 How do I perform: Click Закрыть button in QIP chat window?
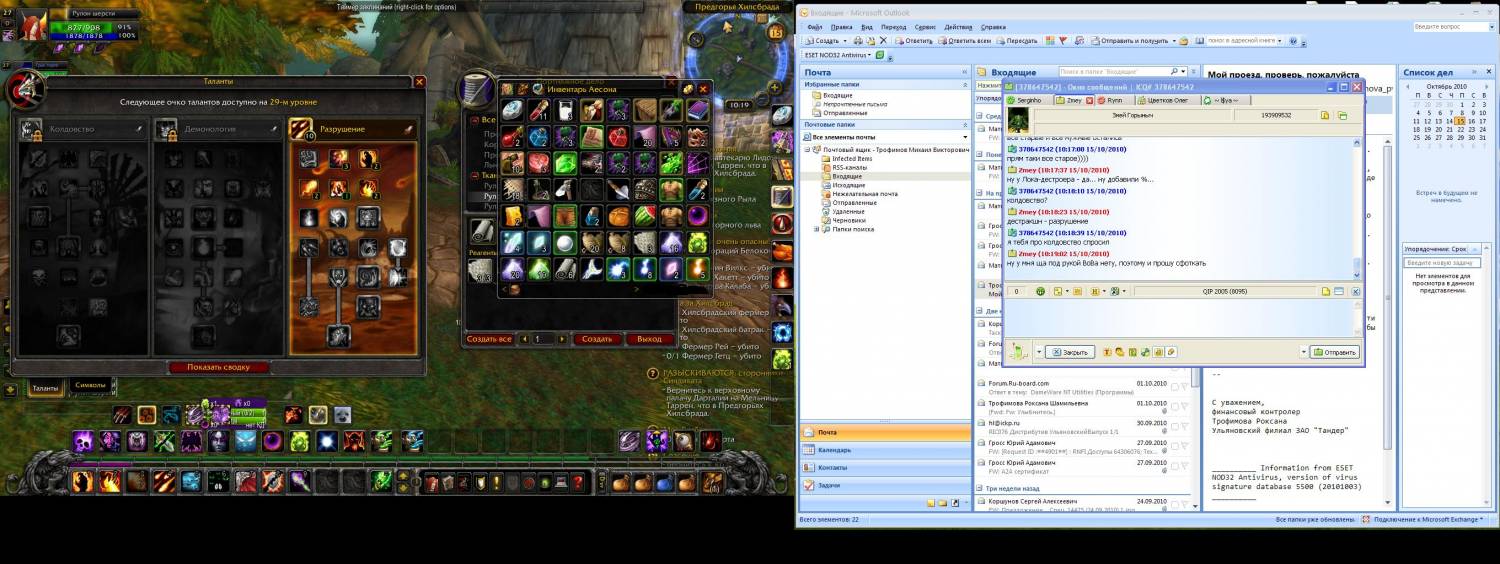(x=1069, y=352)
